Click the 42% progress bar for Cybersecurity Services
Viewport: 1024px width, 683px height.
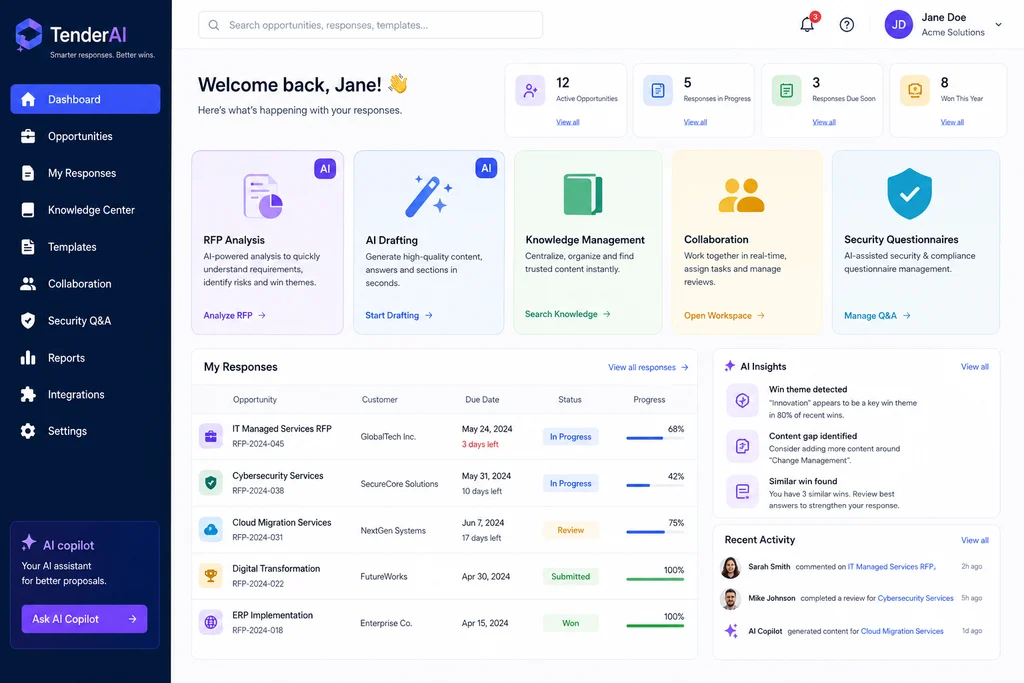pos(655,485)
